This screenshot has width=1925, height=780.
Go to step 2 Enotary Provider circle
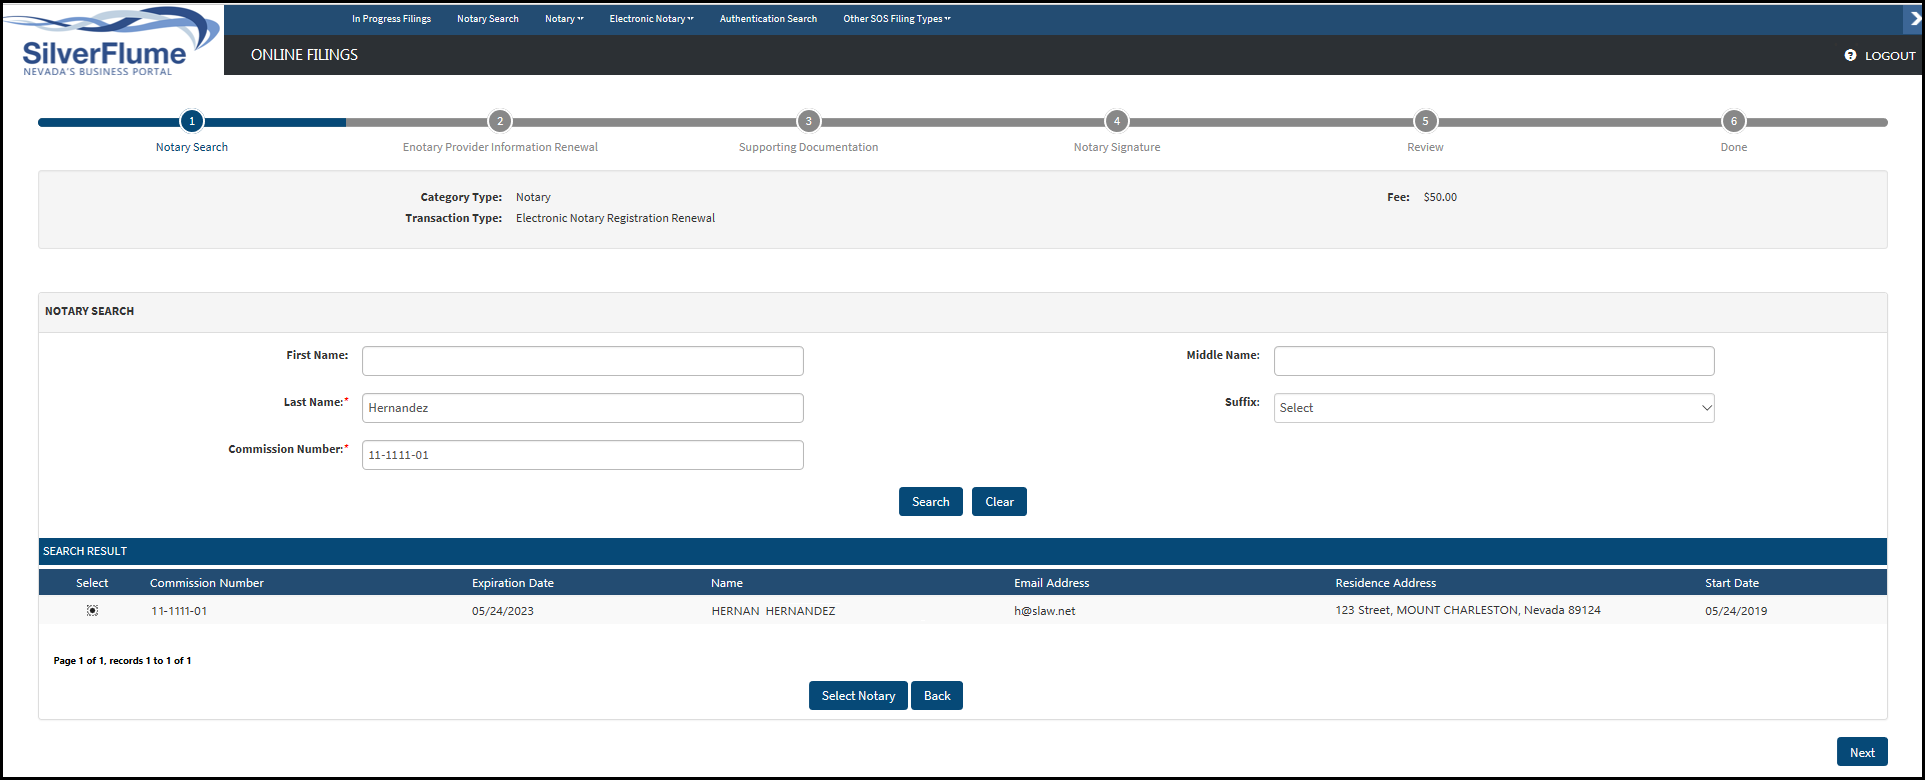point(500,121)
